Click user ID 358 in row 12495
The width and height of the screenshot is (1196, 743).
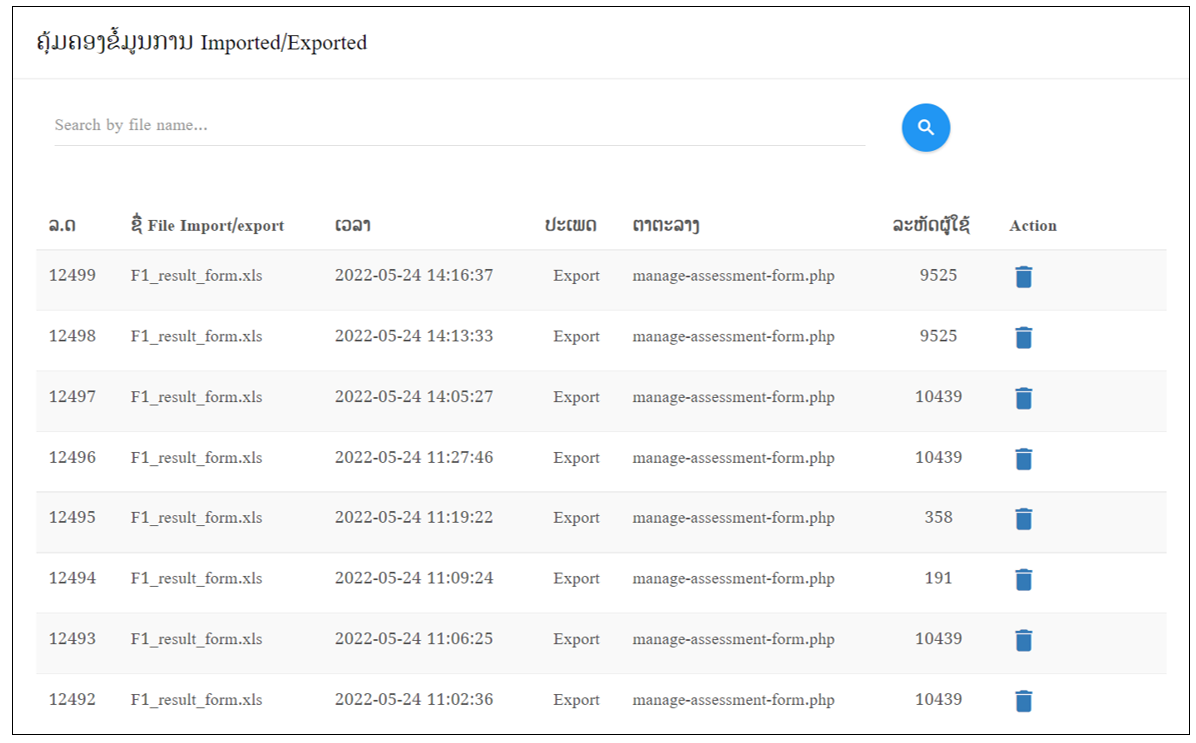tap(938, 517)
